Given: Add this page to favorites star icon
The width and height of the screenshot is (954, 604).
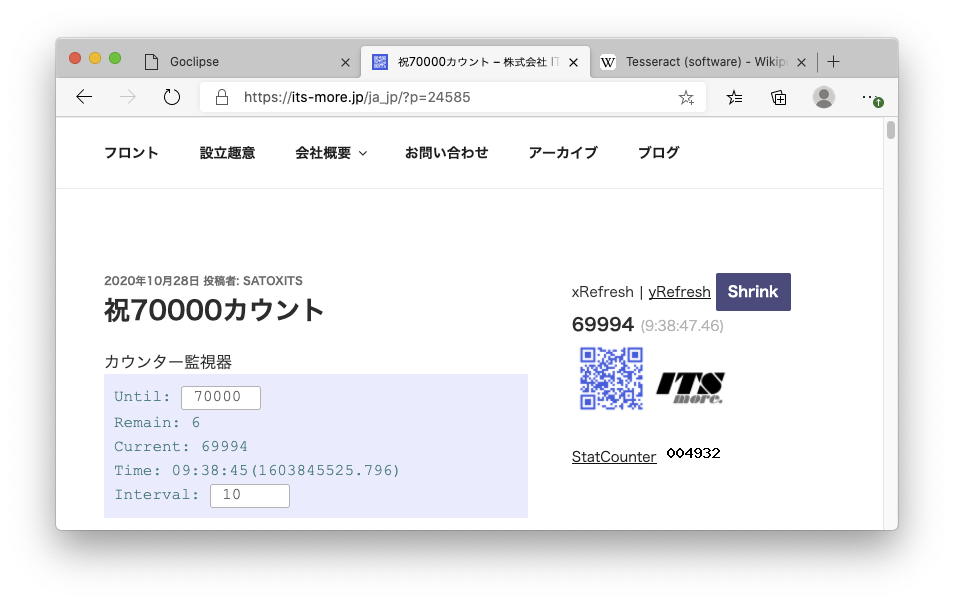Looking at the screenshot, I should 686,98.
